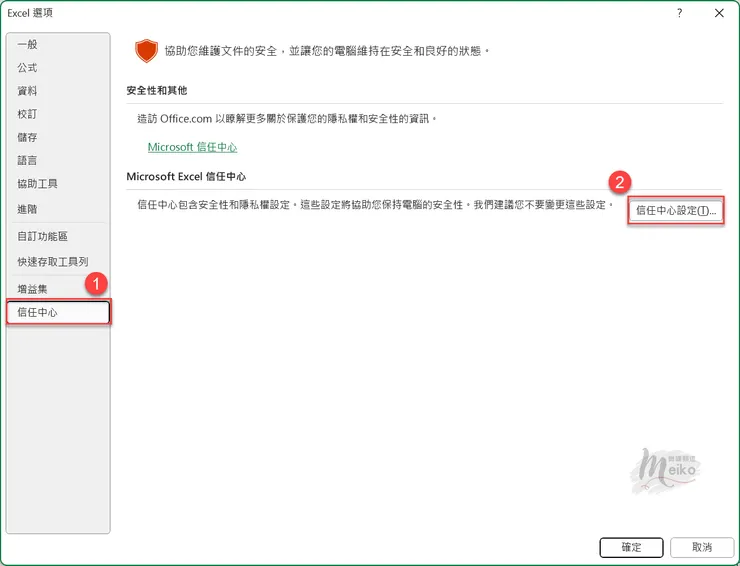The image size is (740, 566).
Task: Click the 信任中心設定 button
Action: coord(676,211)
